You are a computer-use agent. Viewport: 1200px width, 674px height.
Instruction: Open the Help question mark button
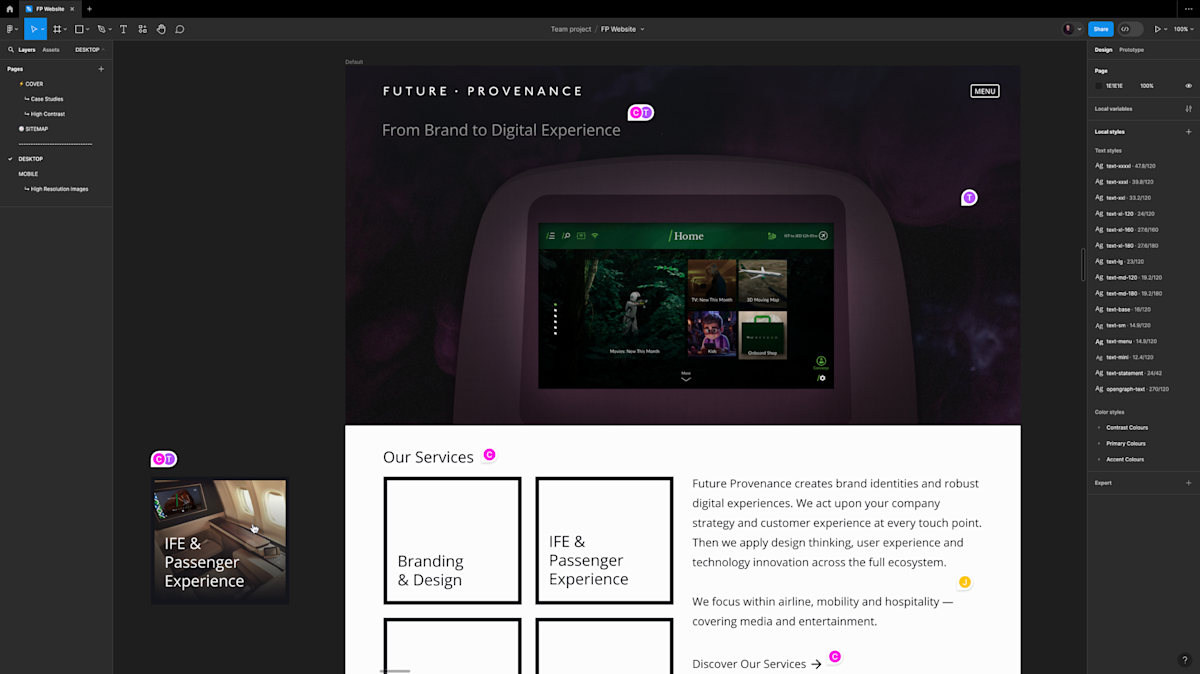click(x=1185, y=660)
